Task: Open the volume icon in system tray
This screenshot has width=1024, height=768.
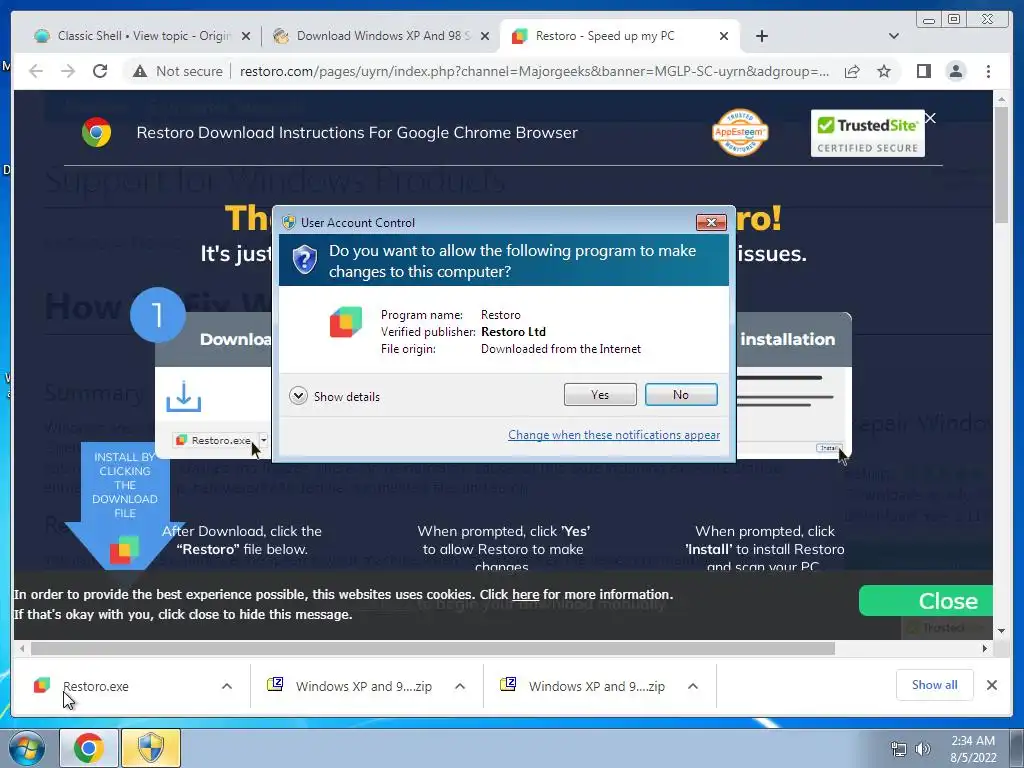Action: coord(923,749)
